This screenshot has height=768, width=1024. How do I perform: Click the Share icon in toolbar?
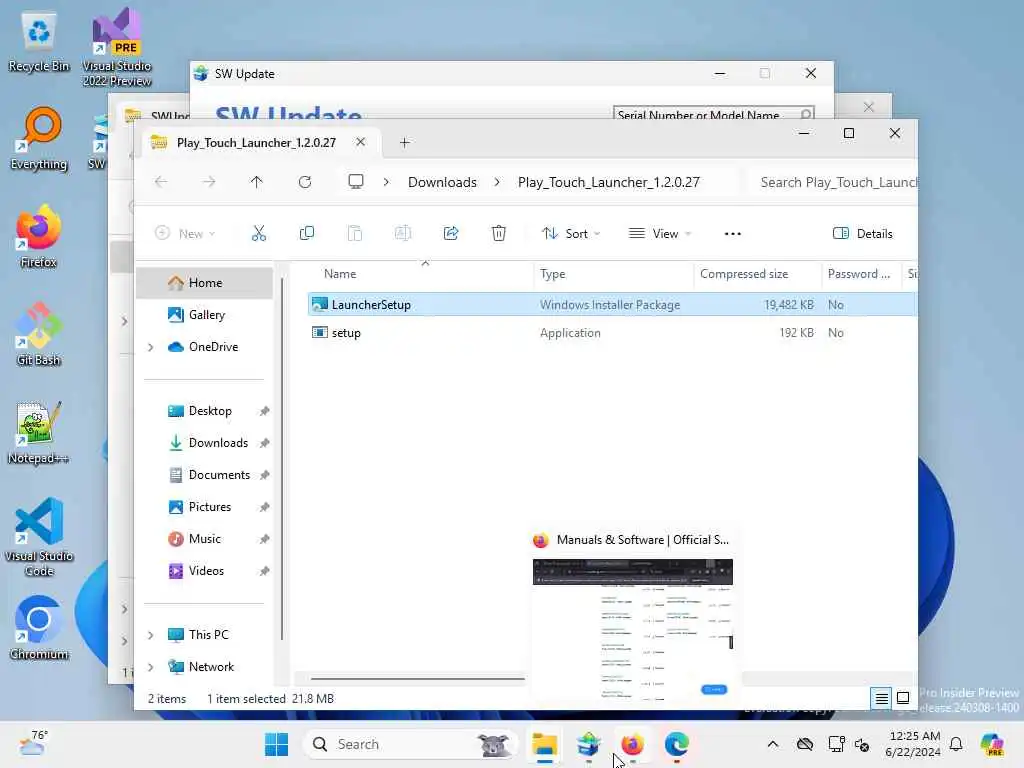tap(451, 233)
